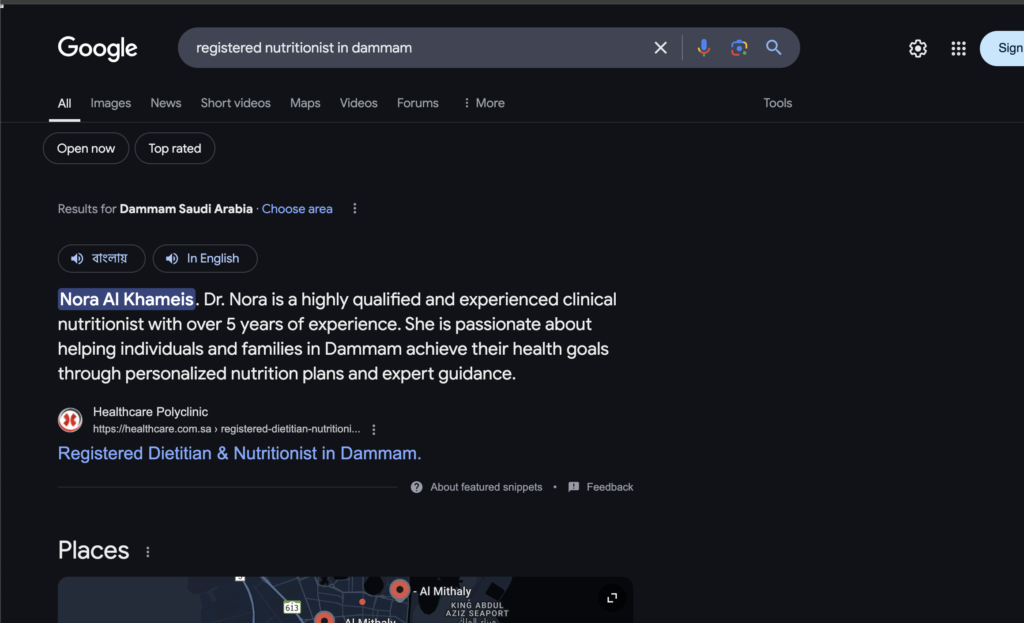1024x623 pixels.
Task: Click the Google logo
Action: click(97, 48)
